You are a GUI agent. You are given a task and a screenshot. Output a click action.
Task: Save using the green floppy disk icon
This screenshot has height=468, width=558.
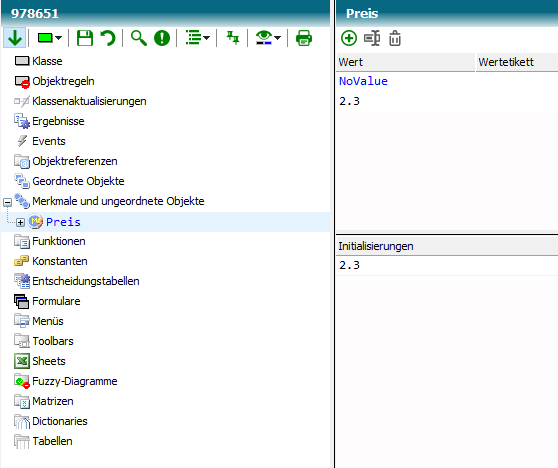85,38
